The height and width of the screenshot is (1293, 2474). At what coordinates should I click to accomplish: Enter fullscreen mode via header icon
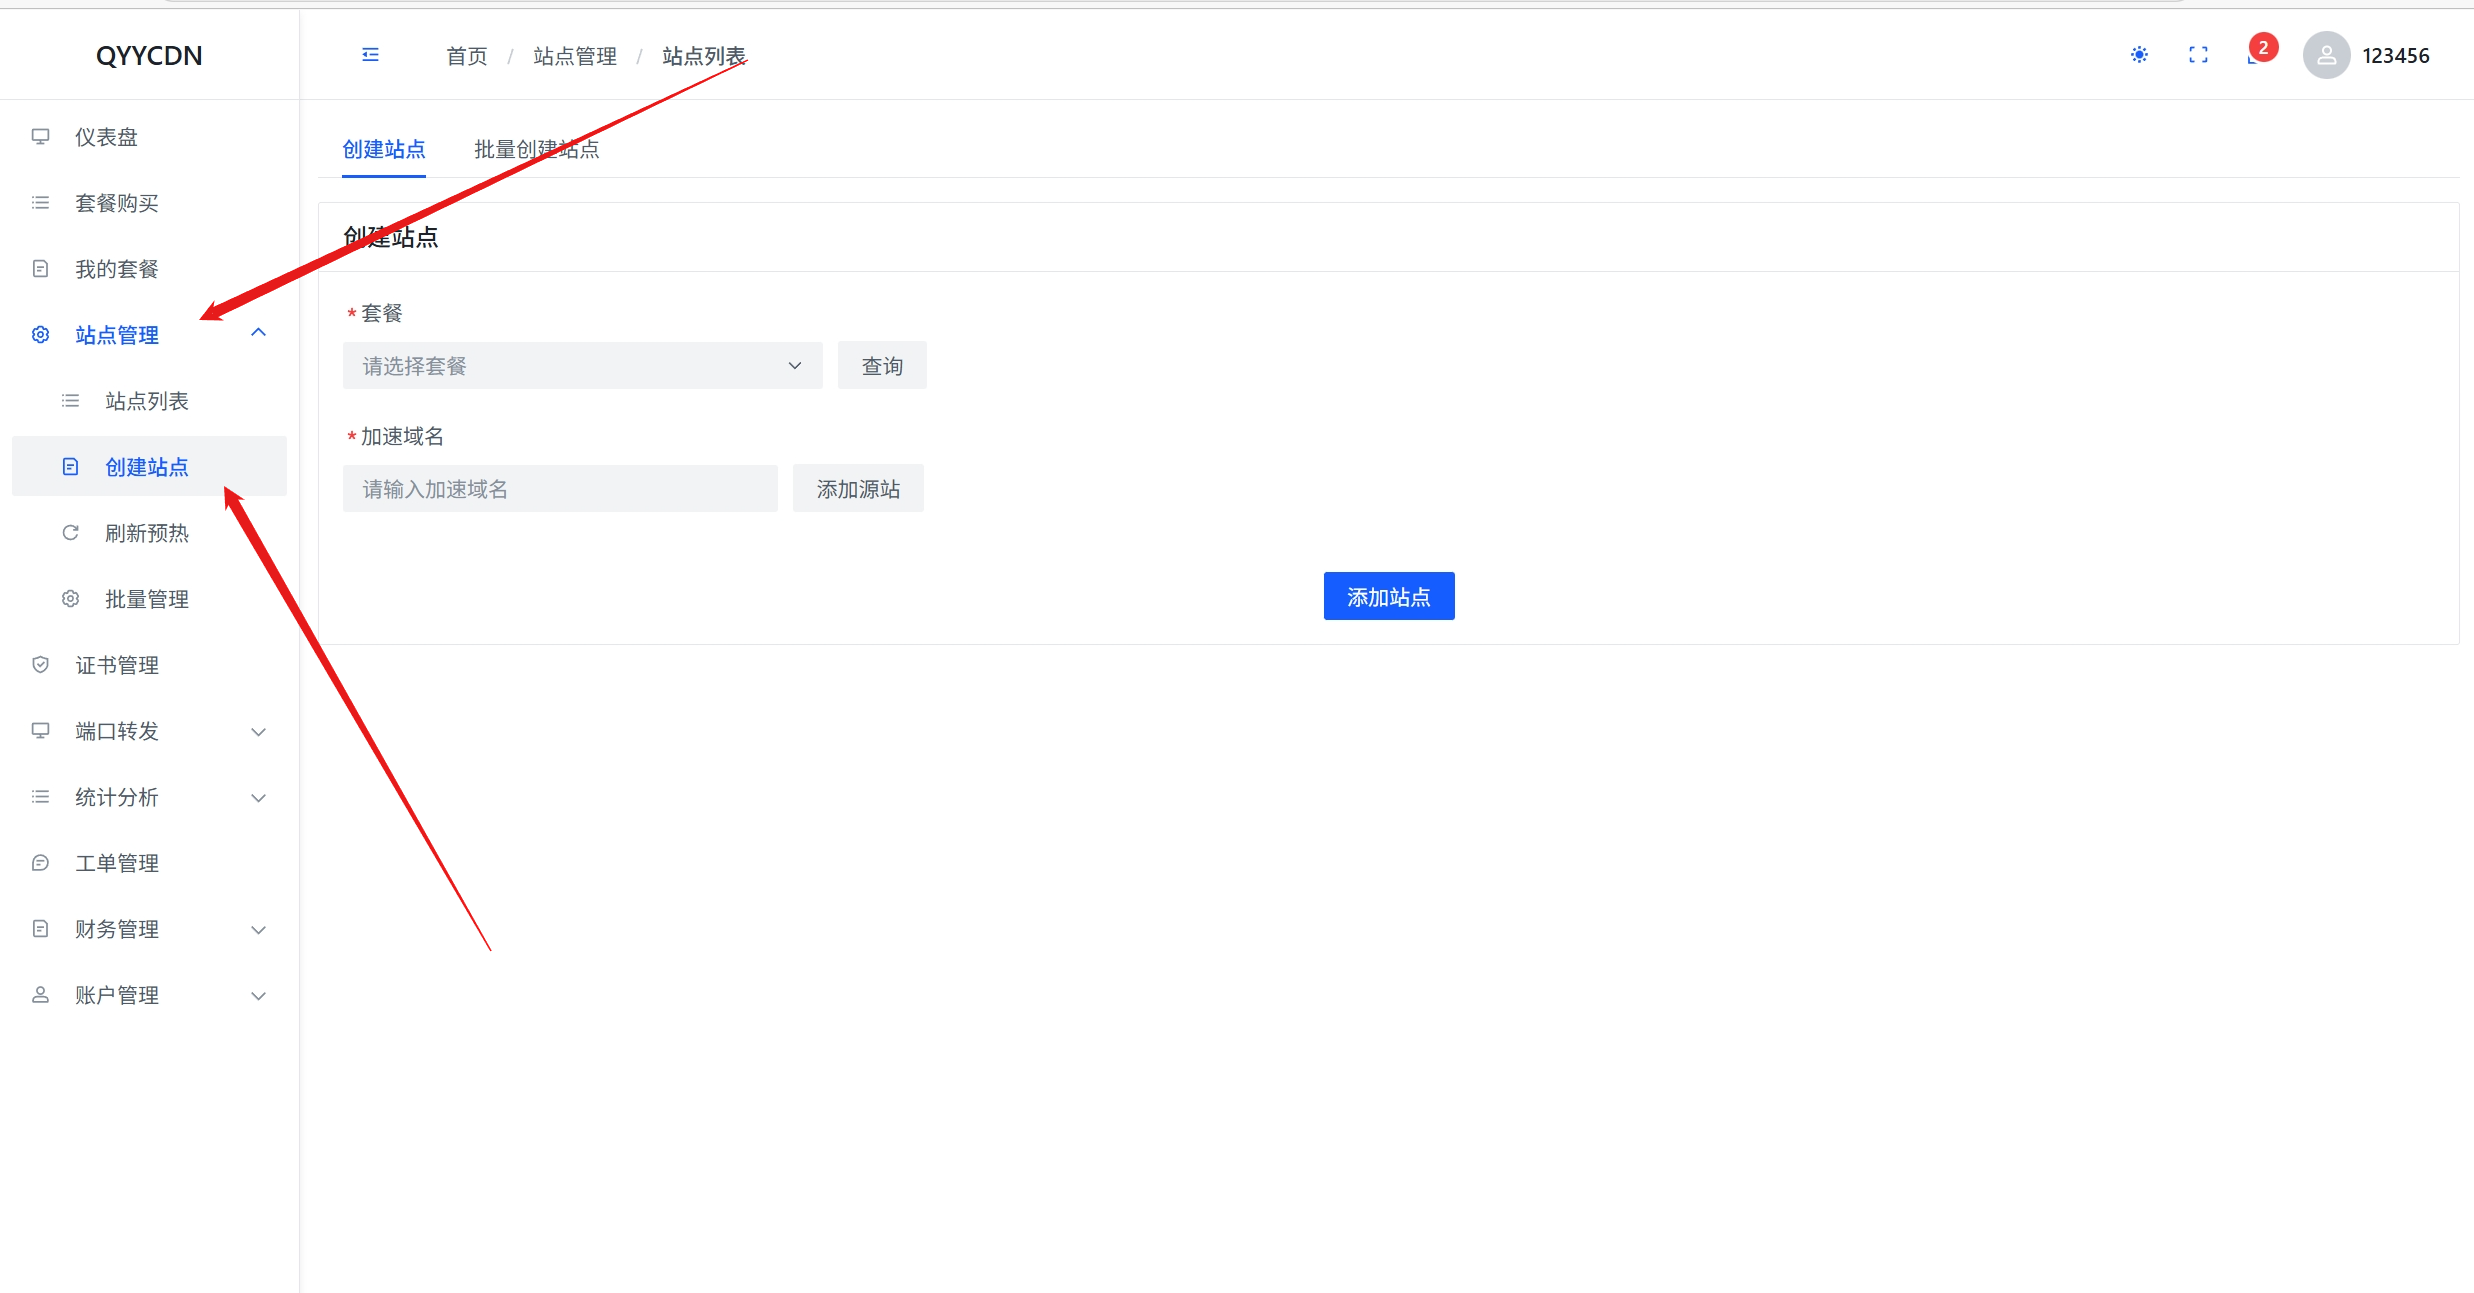[x=2198, y=55]
